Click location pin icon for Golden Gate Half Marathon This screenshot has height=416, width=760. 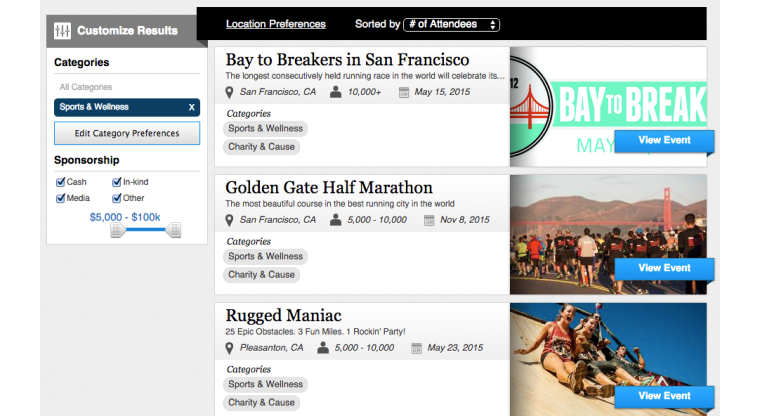231,220
